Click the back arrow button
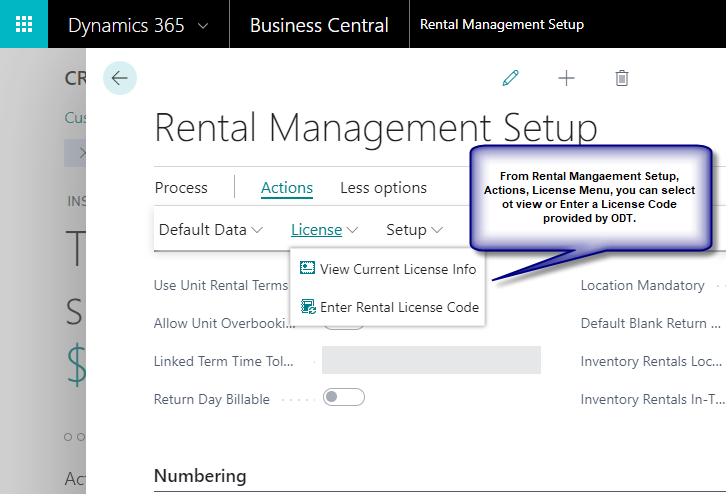726x494 pixels. 120,78
